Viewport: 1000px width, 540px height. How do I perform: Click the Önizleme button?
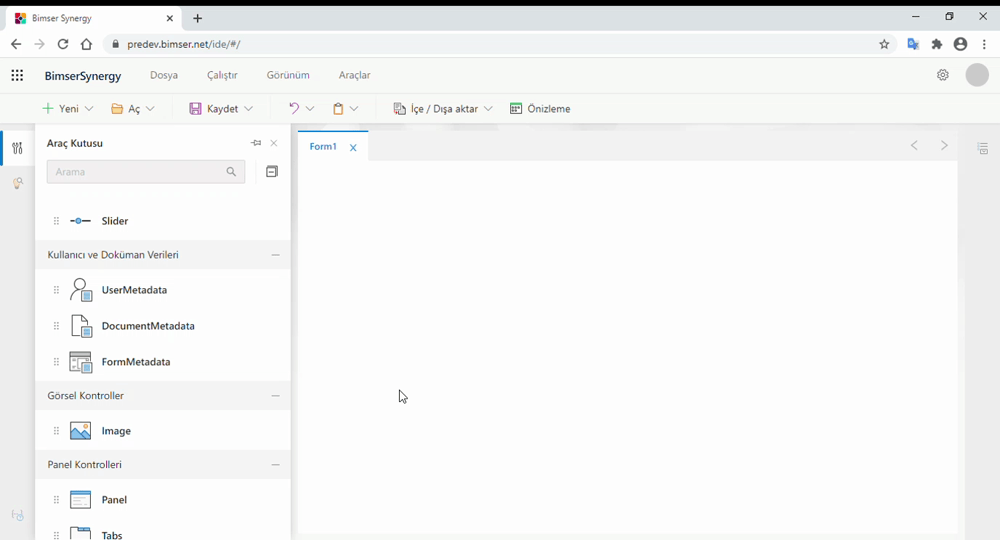(x=540, y=109)
